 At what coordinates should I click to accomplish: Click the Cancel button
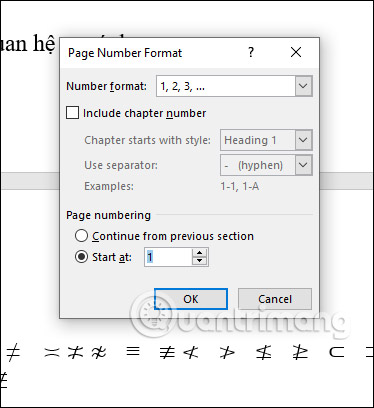pos(275,299)
